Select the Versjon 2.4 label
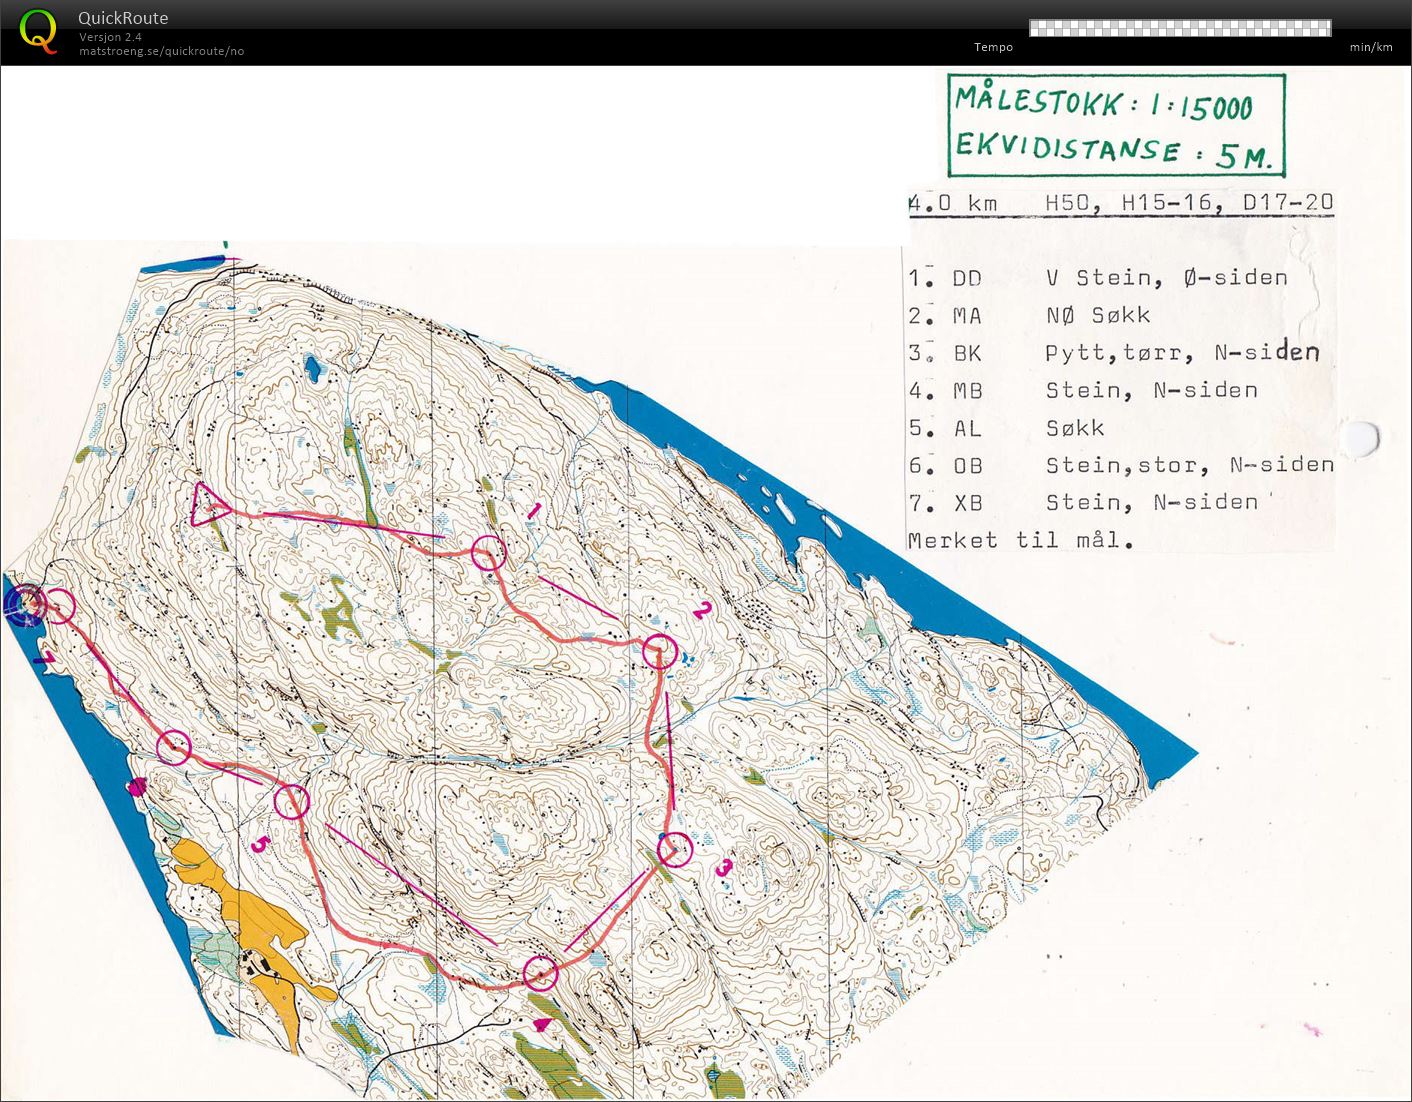 [x=110, y=37]
